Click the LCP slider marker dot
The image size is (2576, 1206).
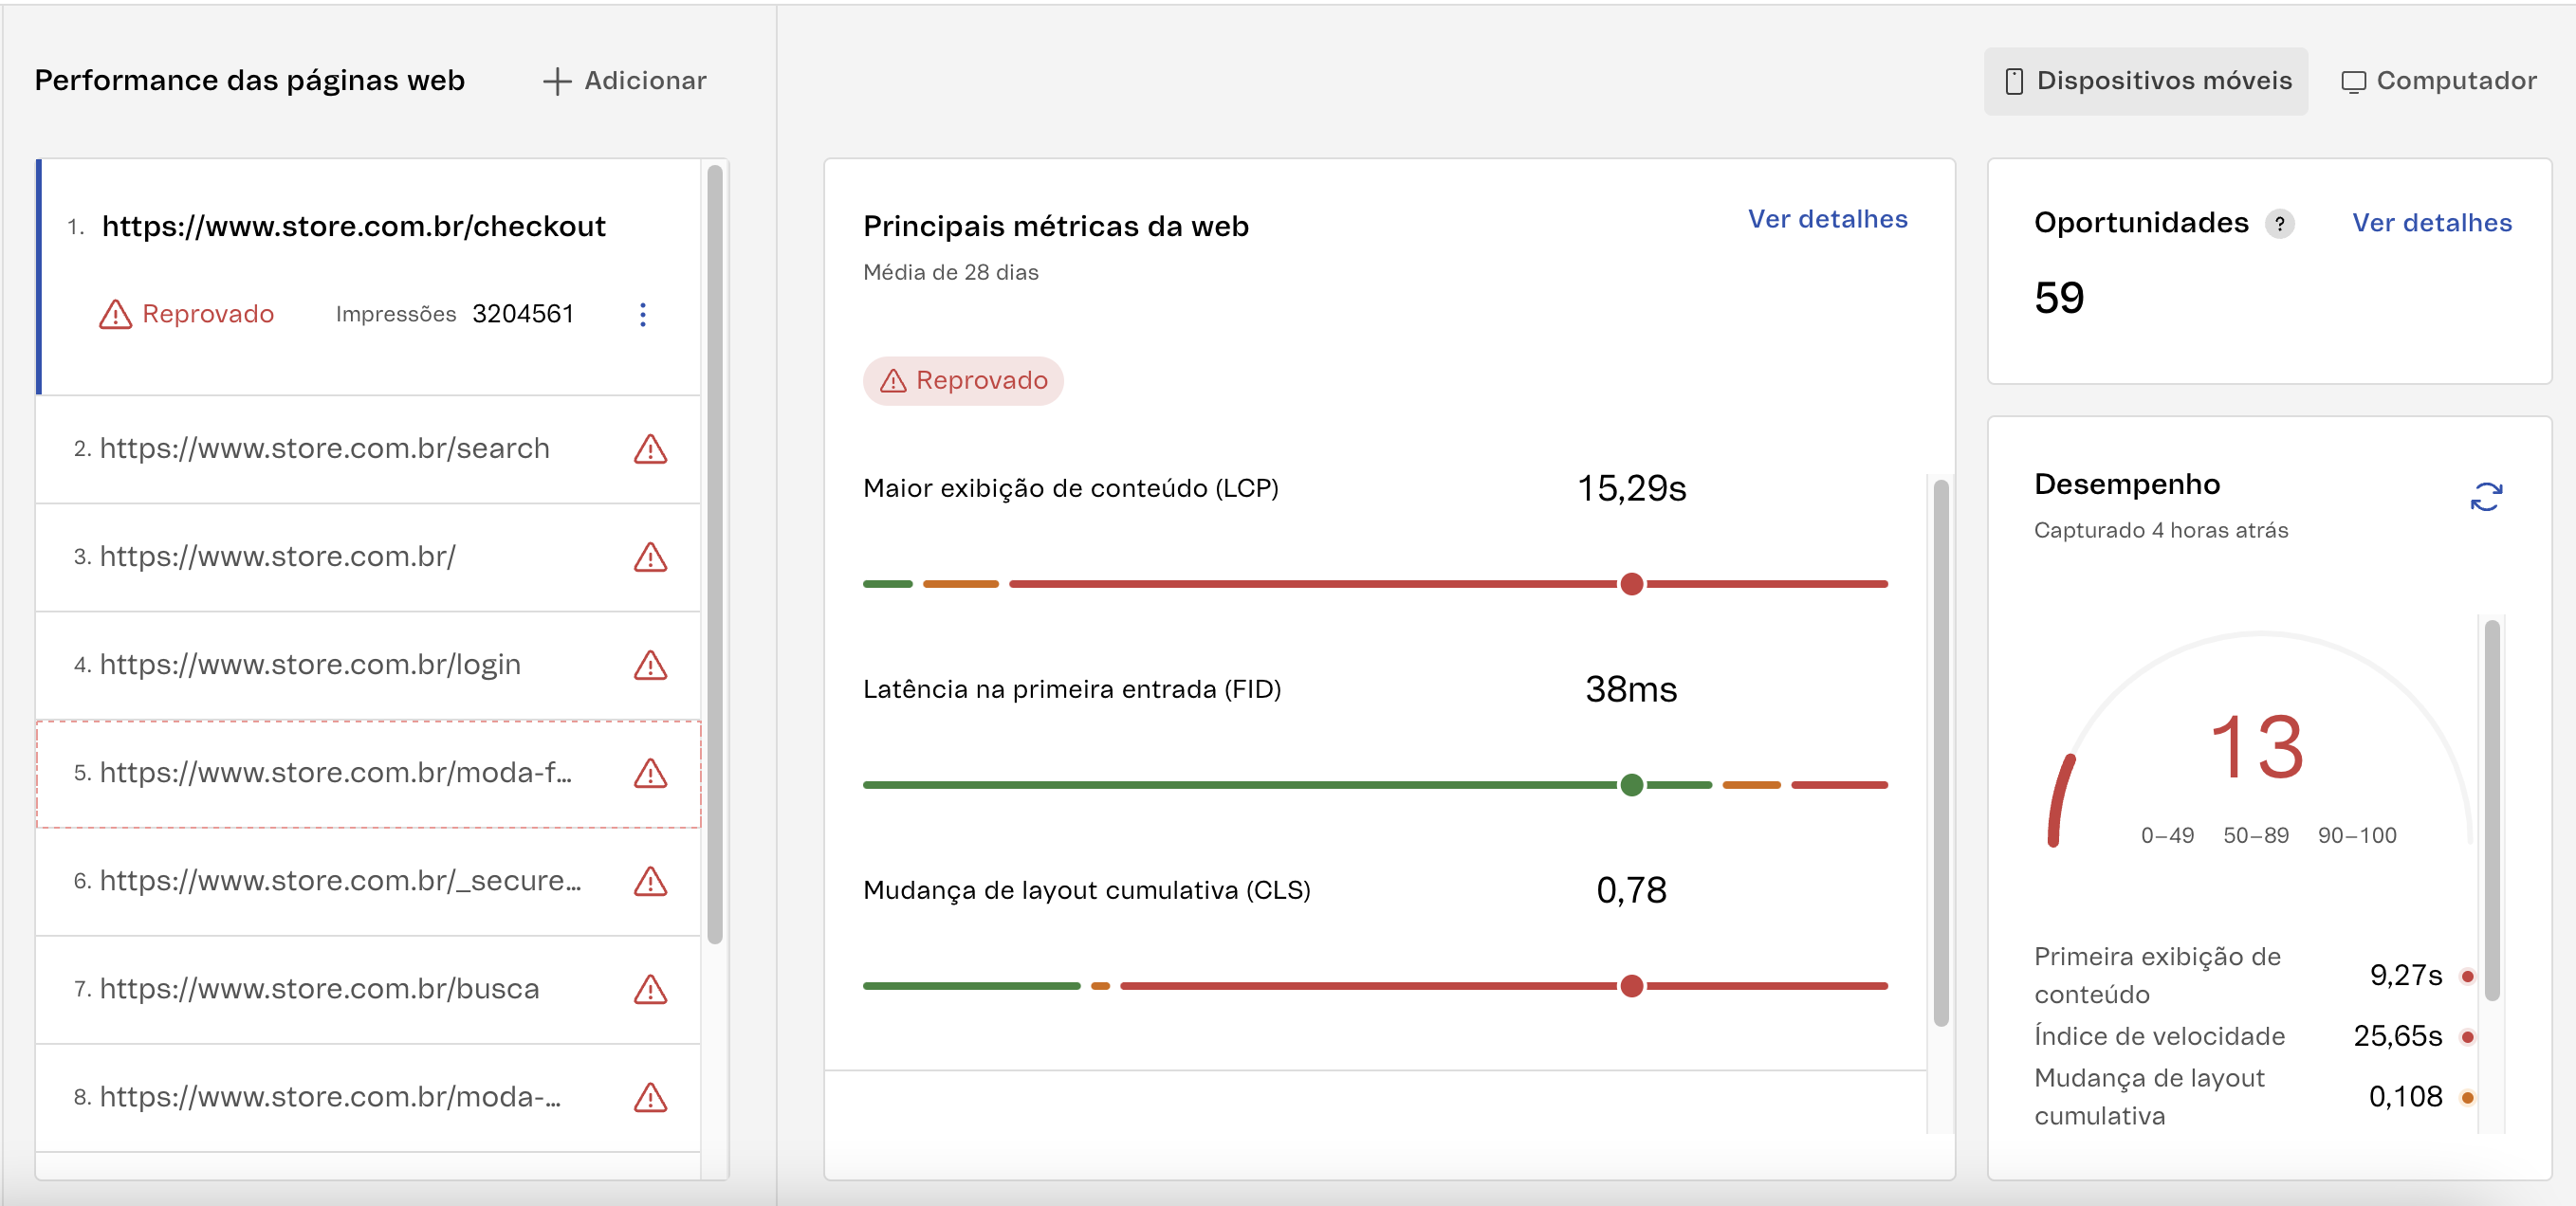1631,584
